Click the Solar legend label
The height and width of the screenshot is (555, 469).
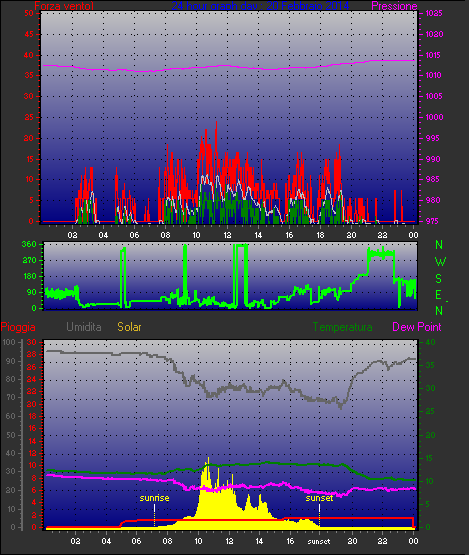coord(129,327)
